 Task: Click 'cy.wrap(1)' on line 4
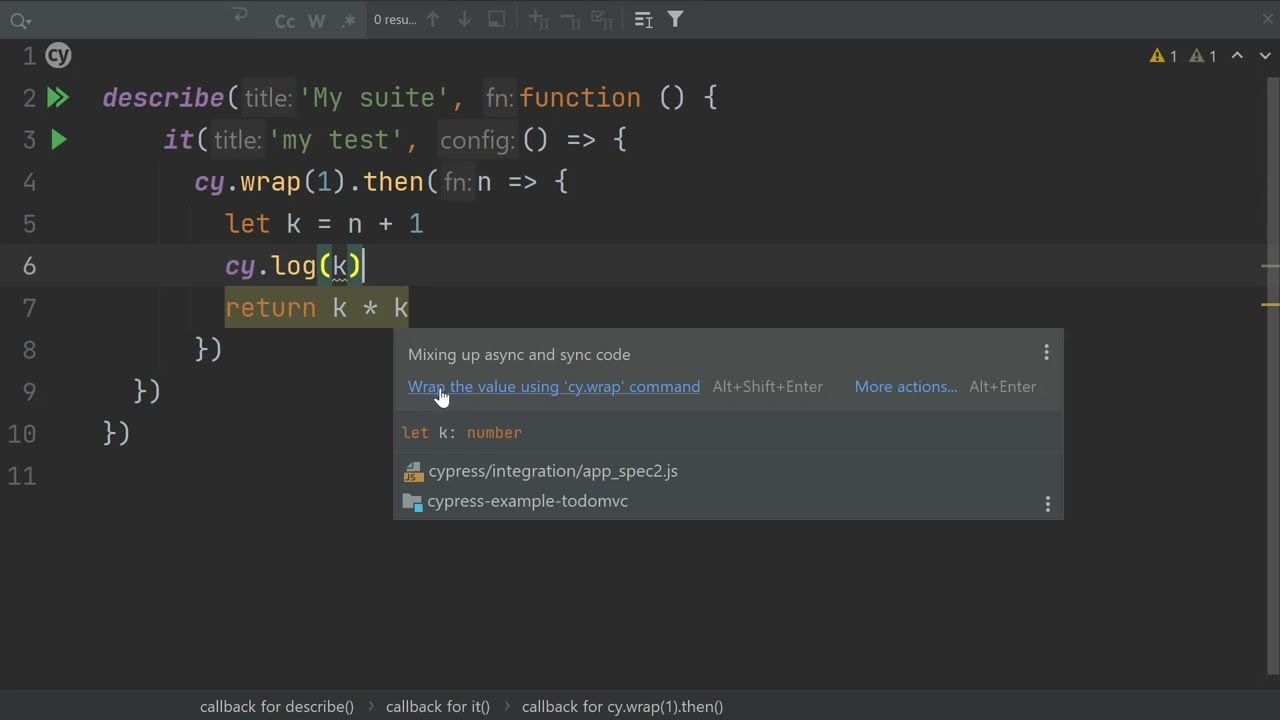(x=270, y=182)
